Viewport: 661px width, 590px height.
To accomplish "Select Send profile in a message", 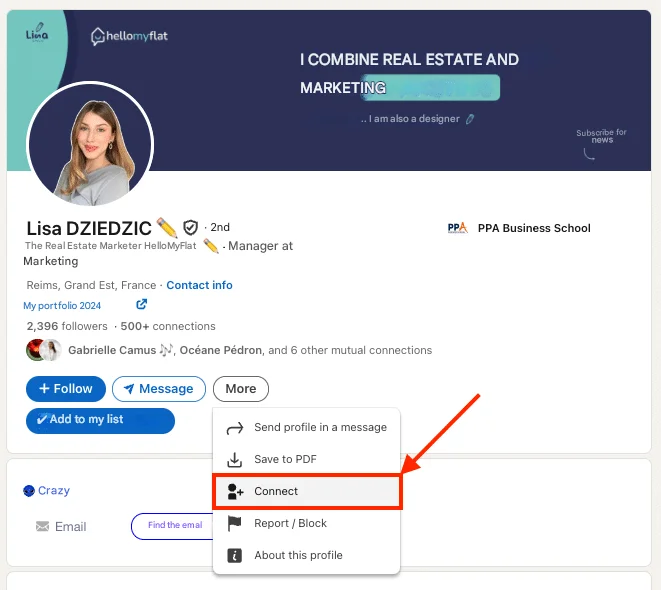I will click(306, 427).
